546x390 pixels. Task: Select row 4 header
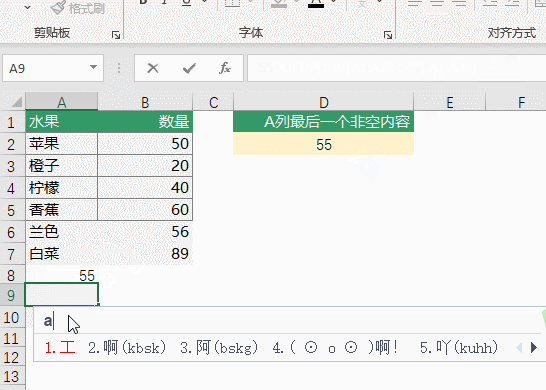[12, 188]
